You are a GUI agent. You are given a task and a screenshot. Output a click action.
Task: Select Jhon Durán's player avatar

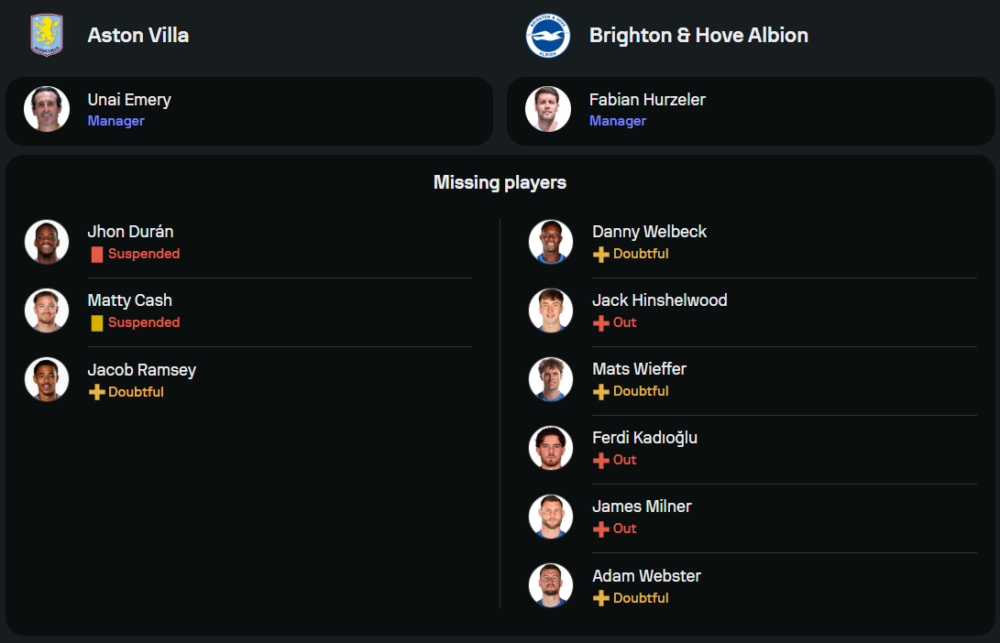[47, 242]
